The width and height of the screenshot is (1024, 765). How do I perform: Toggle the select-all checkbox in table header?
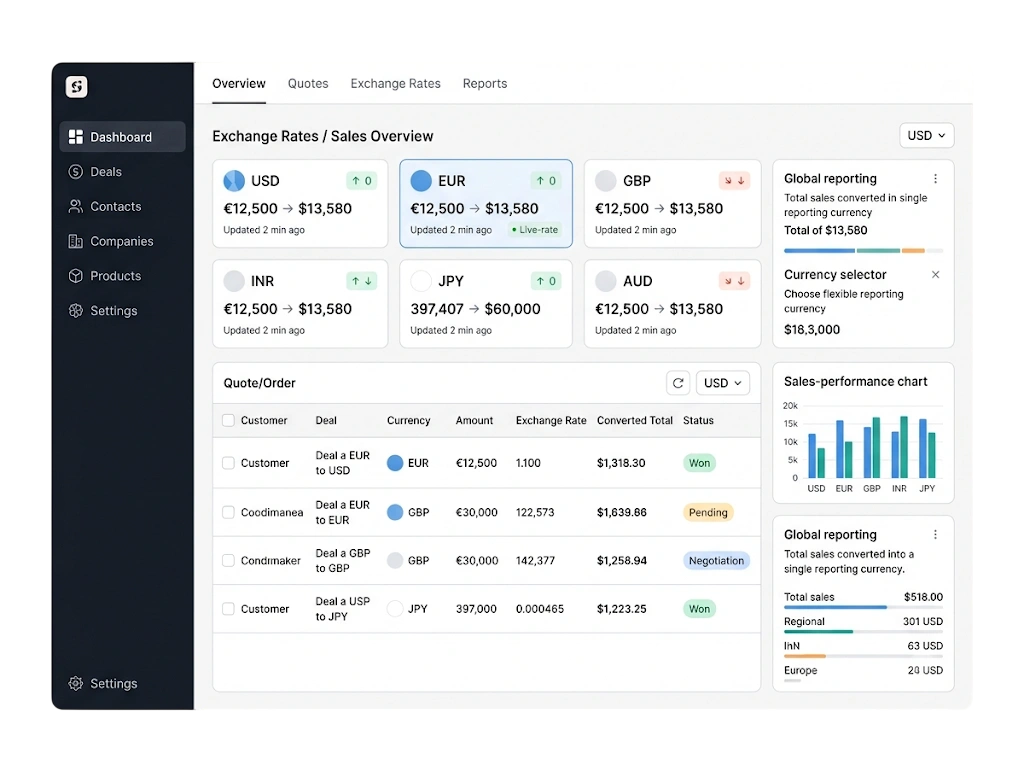(228, 420)
